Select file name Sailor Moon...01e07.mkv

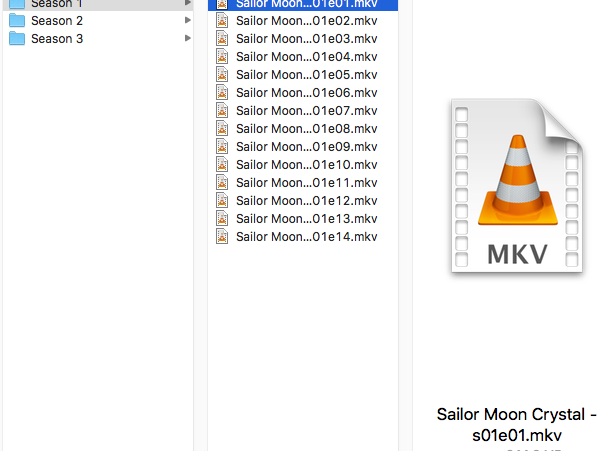tap(307, 110)
